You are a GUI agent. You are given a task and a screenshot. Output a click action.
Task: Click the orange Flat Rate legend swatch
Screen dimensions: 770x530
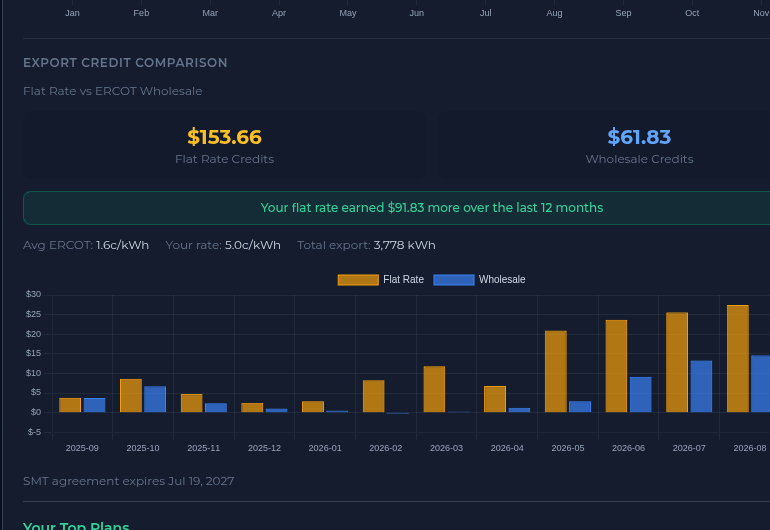point(358,280)
